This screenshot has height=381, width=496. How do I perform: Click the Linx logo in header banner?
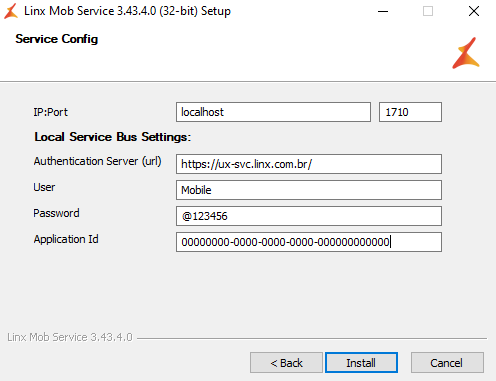click(x=466, y=53)
